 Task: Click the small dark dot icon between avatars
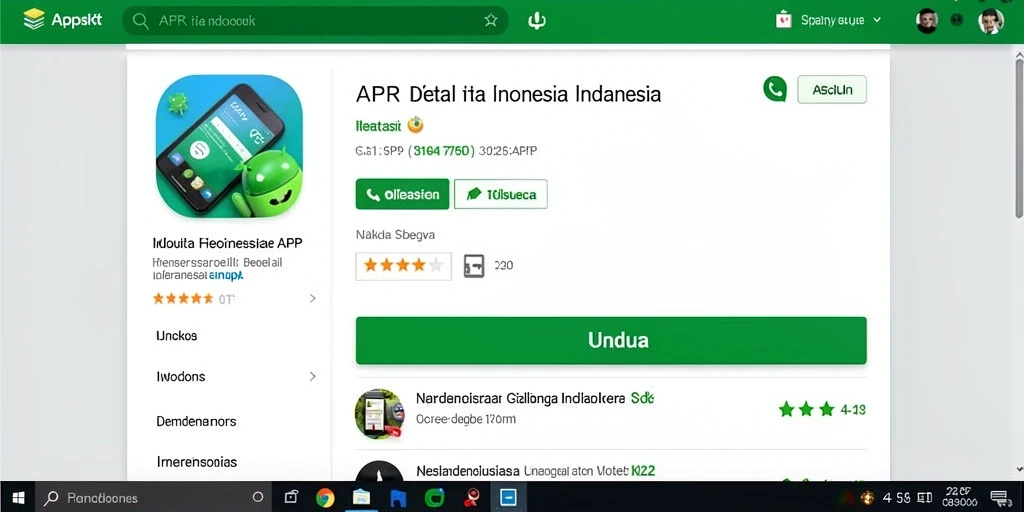(957, 20)
